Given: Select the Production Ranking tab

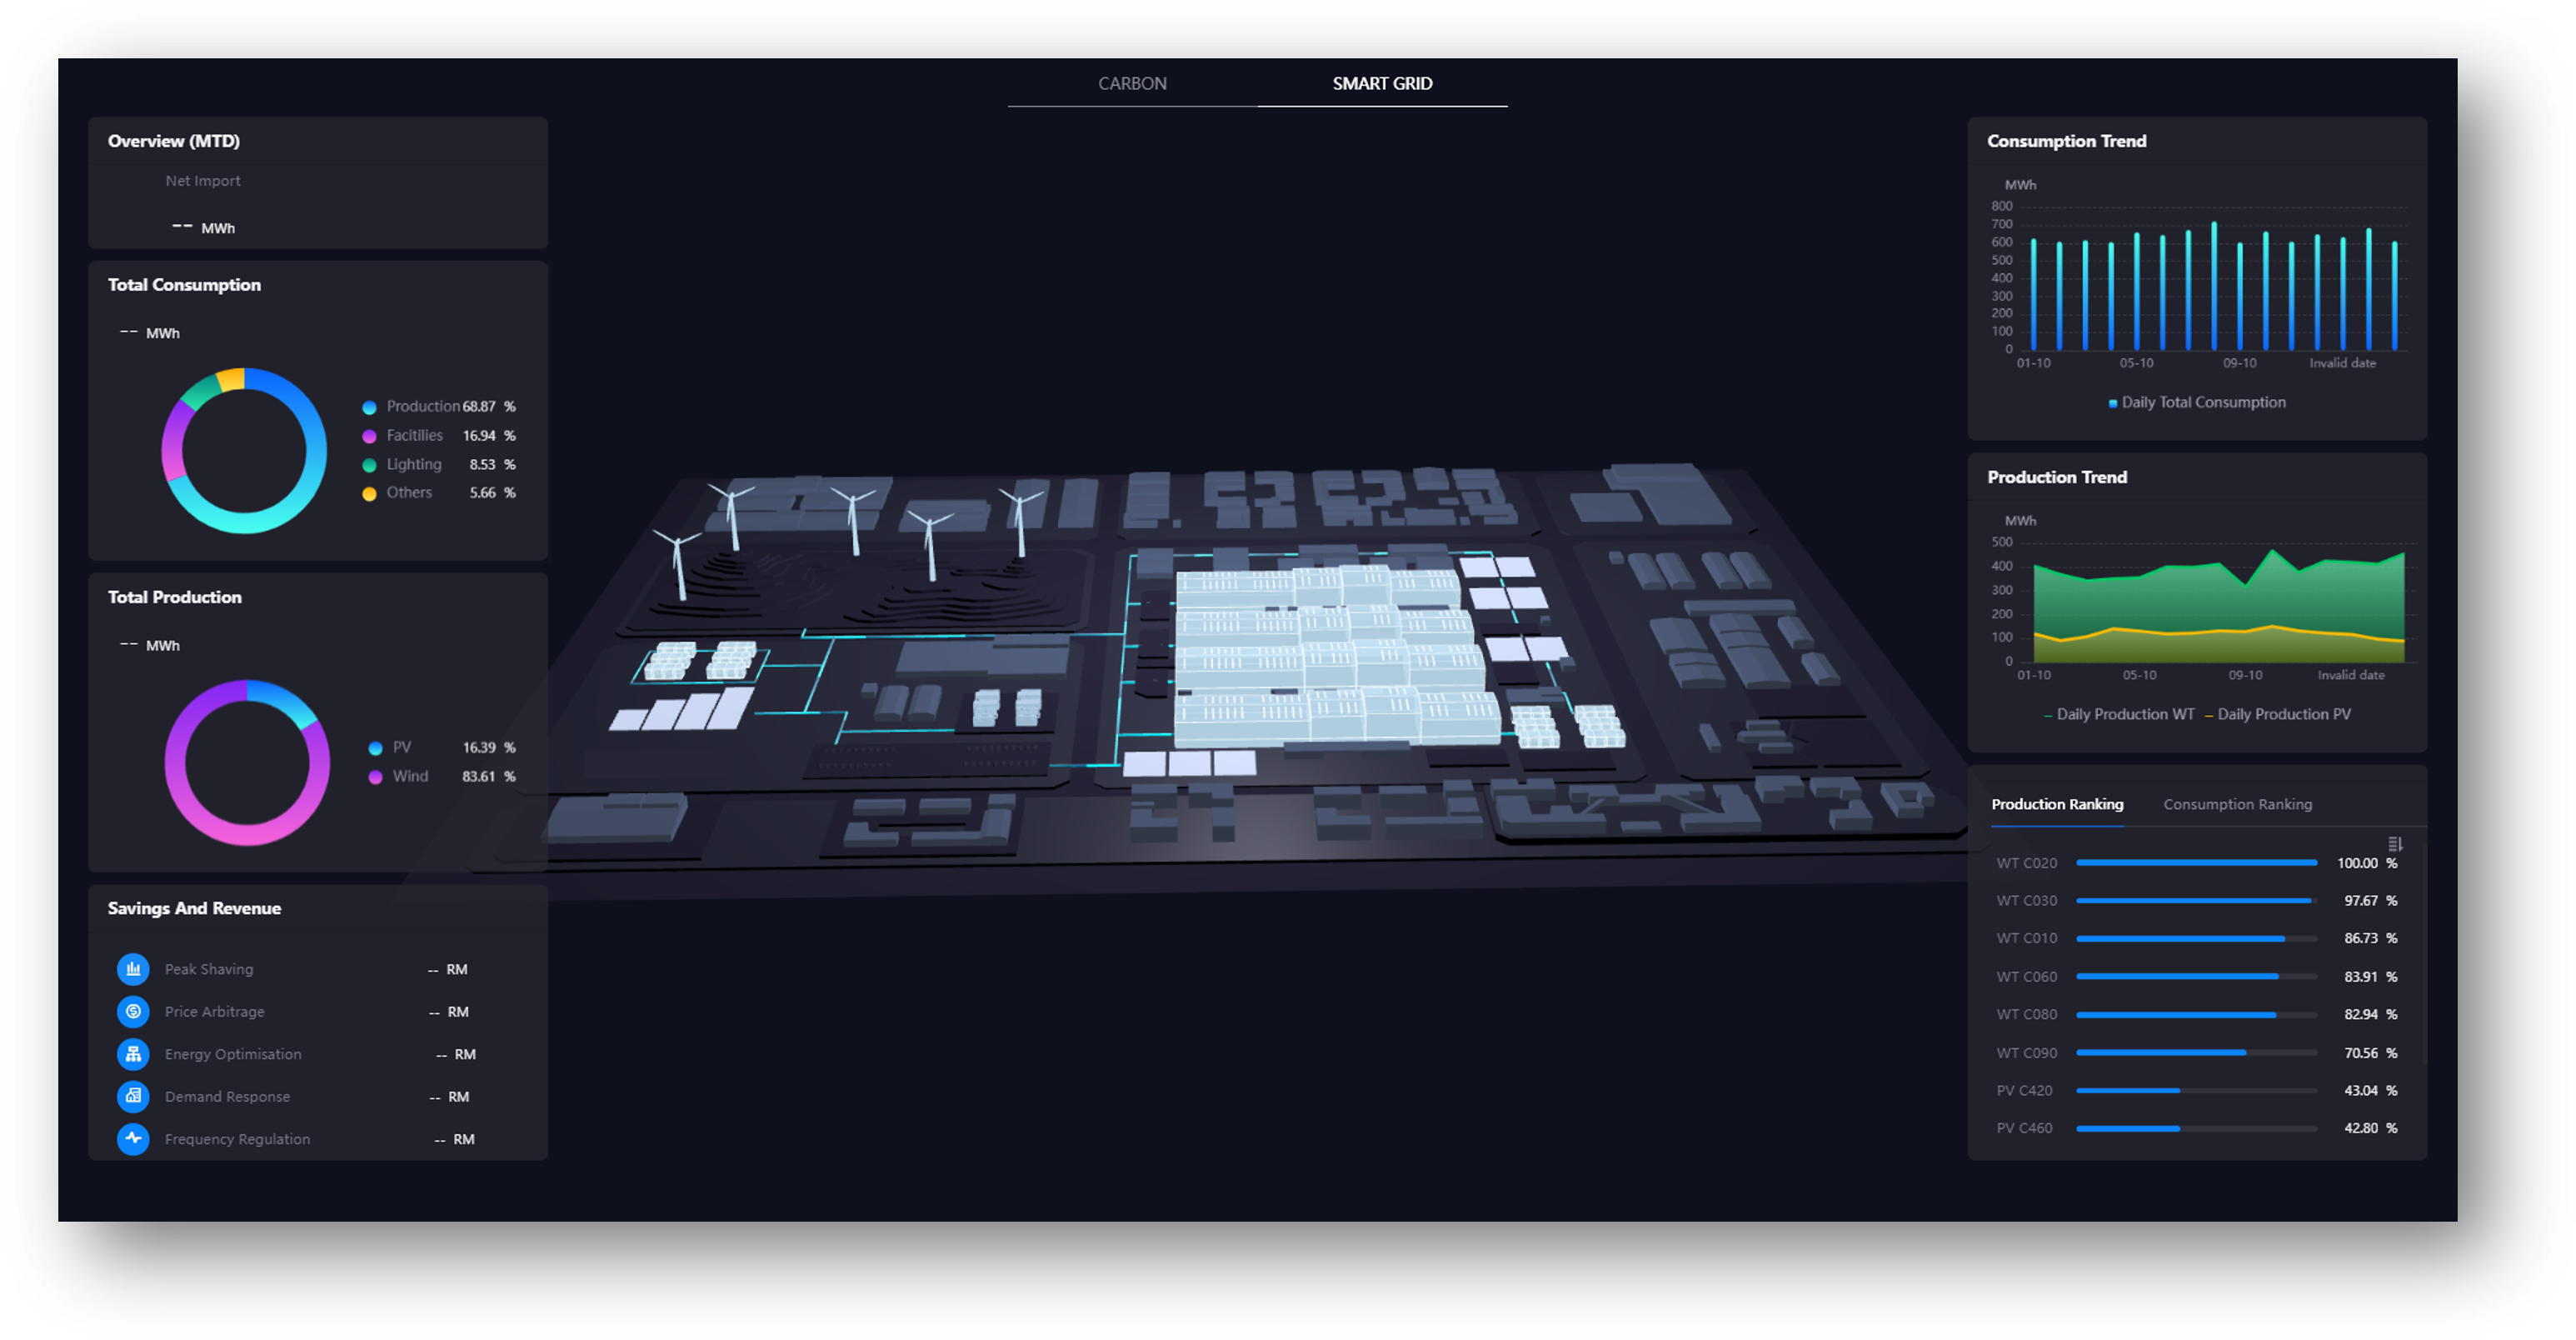Looking at the screenshot, I should pyautogui.click(x=2057, y=805).
